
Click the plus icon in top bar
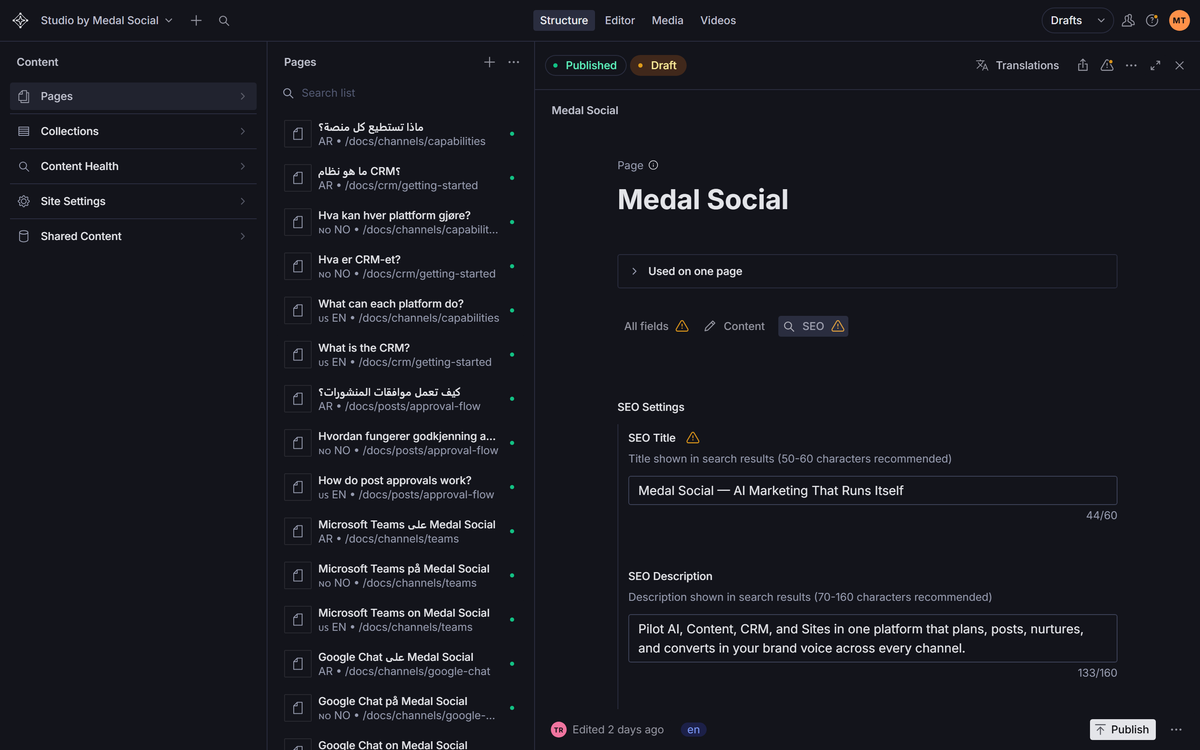point(196,20)
